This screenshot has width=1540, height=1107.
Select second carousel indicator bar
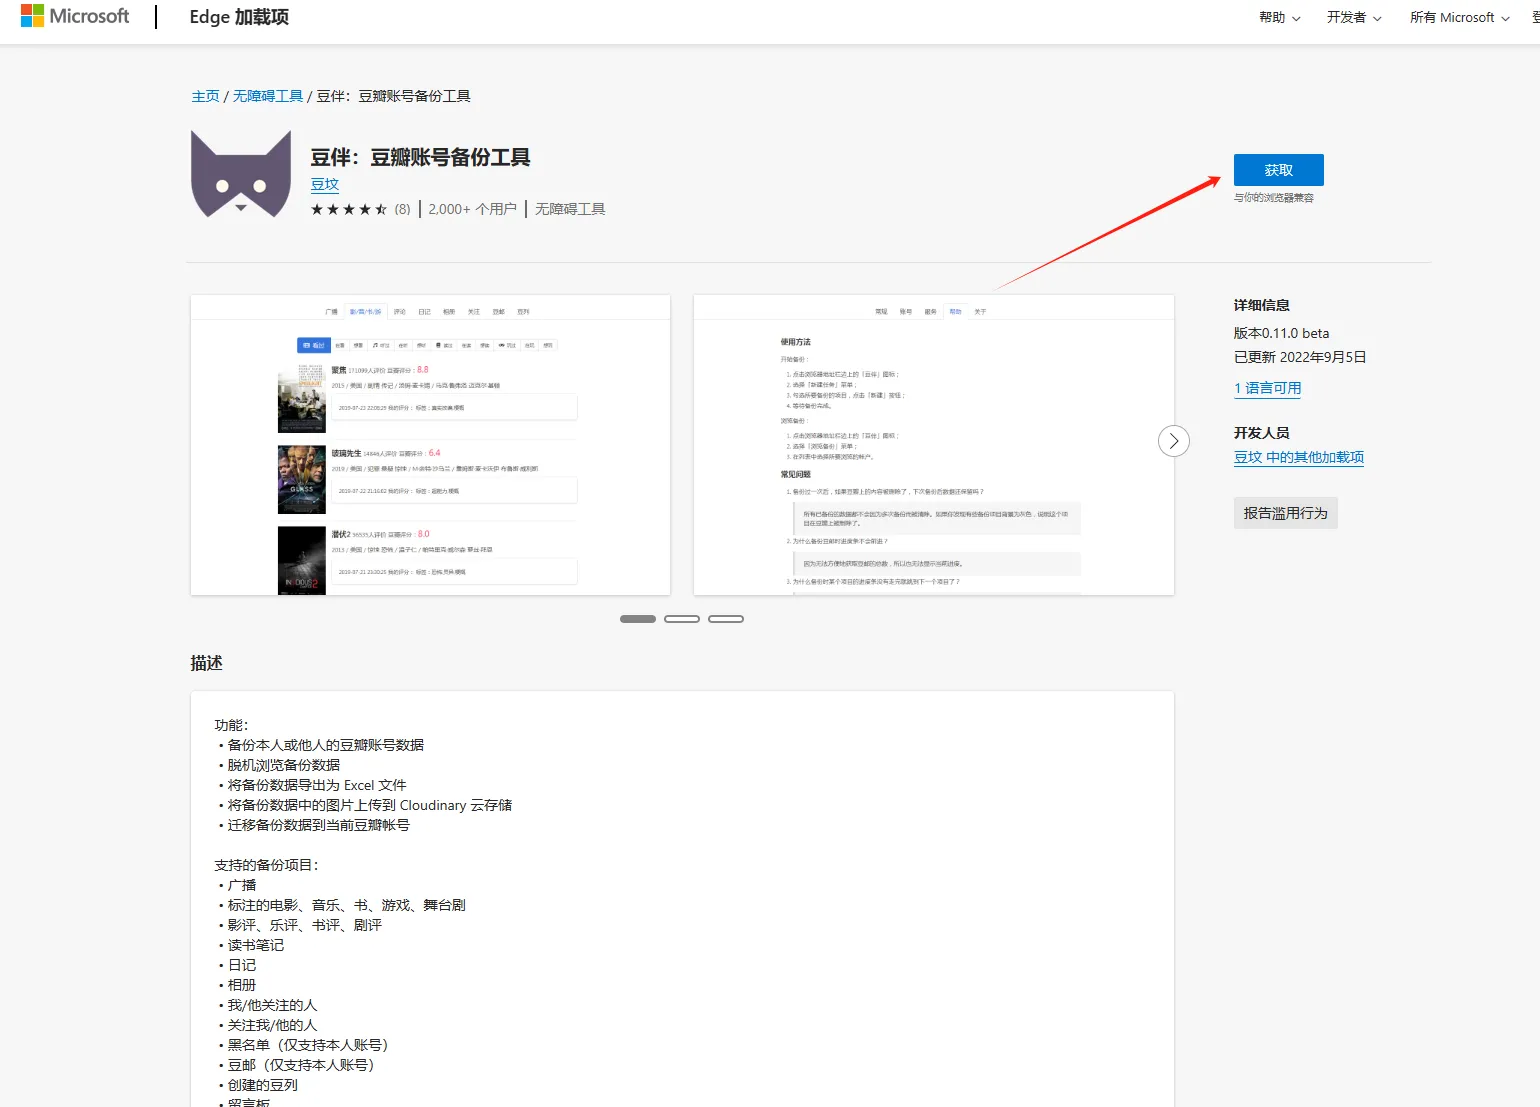682,619
